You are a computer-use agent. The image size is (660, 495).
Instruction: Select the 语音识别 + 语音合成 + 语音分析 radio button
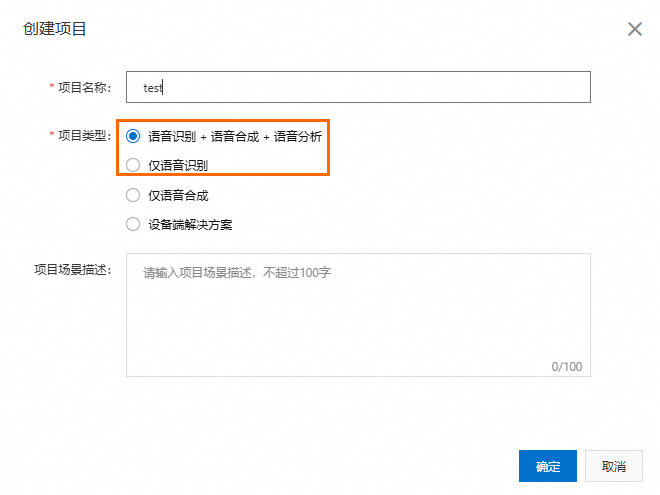pyautogui.click(x=133, y=136)
